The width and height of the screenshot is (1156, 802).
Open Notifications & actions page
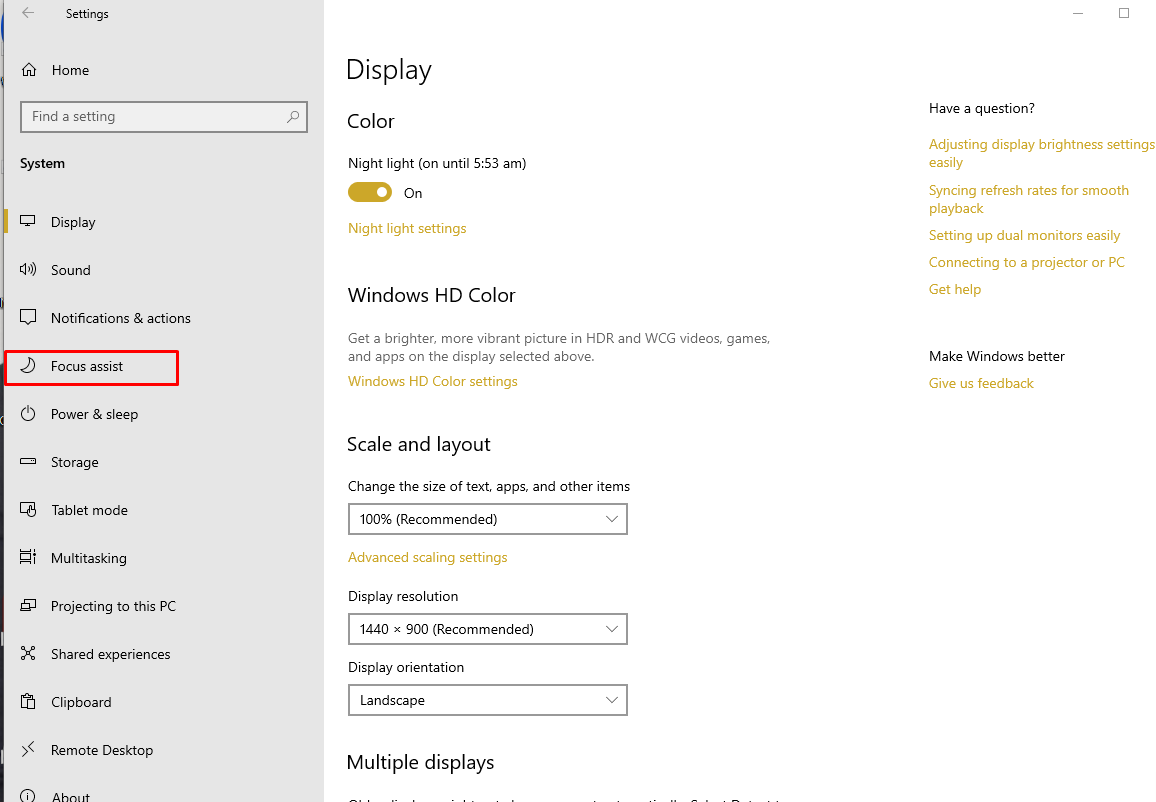click(120, 318)
